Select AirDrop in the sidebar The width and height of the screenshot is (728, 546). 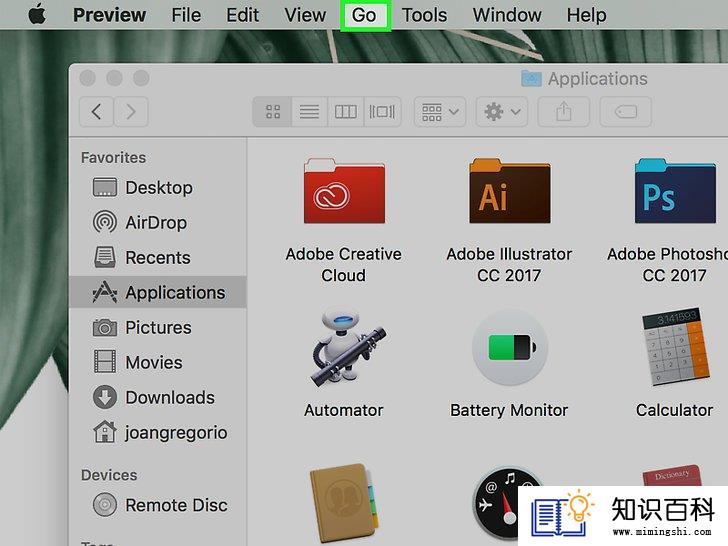click(x=158, y=222)
